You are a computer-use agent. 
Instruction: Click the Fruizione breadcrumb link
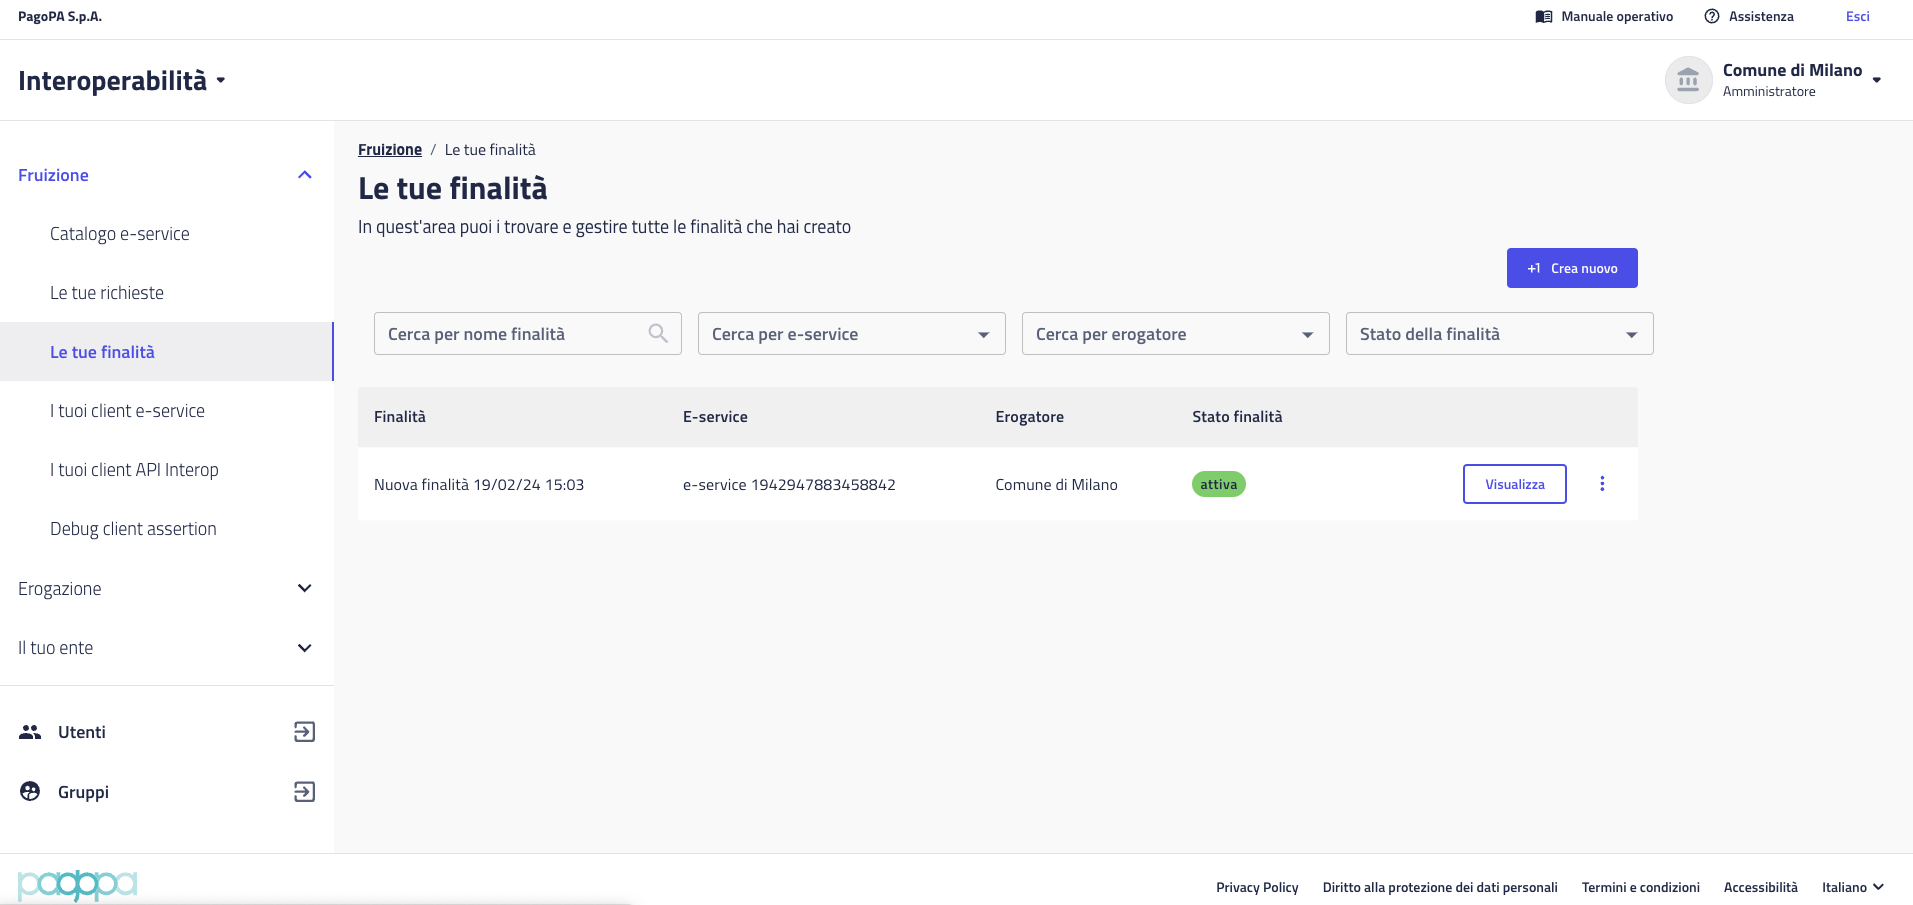pyautogui.click(x=390, y=150)
